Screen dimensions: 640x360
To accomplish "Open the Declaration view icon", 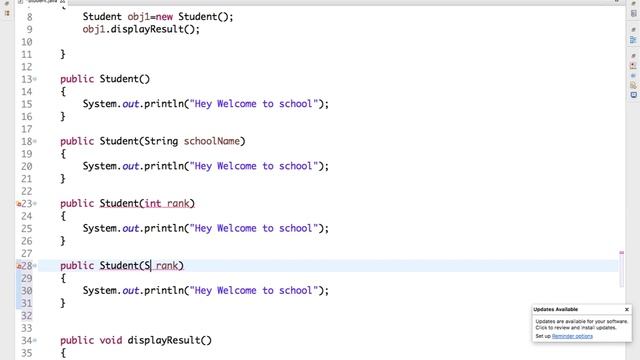I will pyautogui.click(x=633, y=85).
